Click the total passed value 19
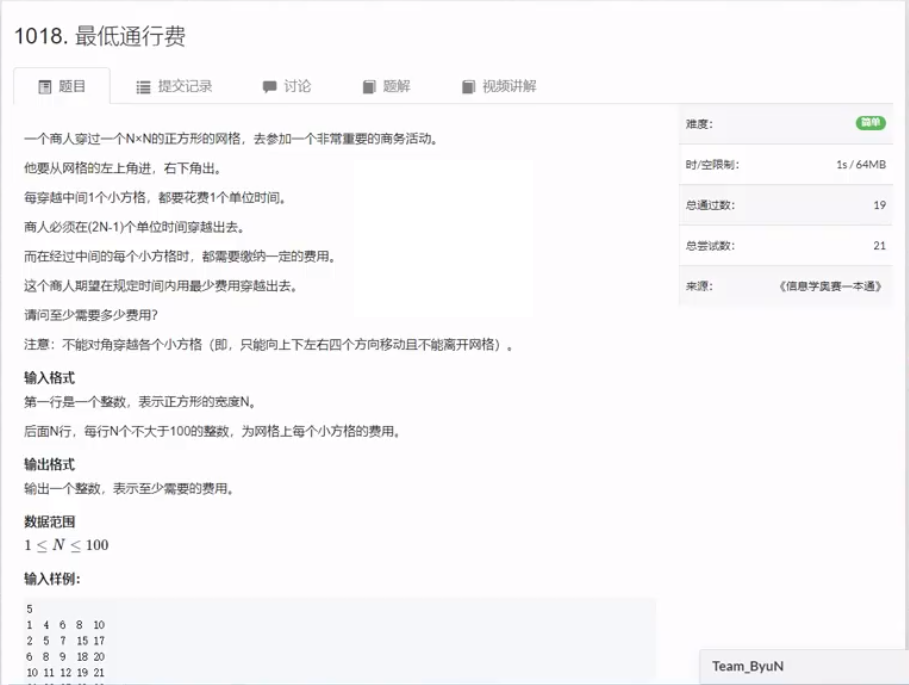Image resolution: width=909 pixels, height=685 pixels. tap(879, 205)
